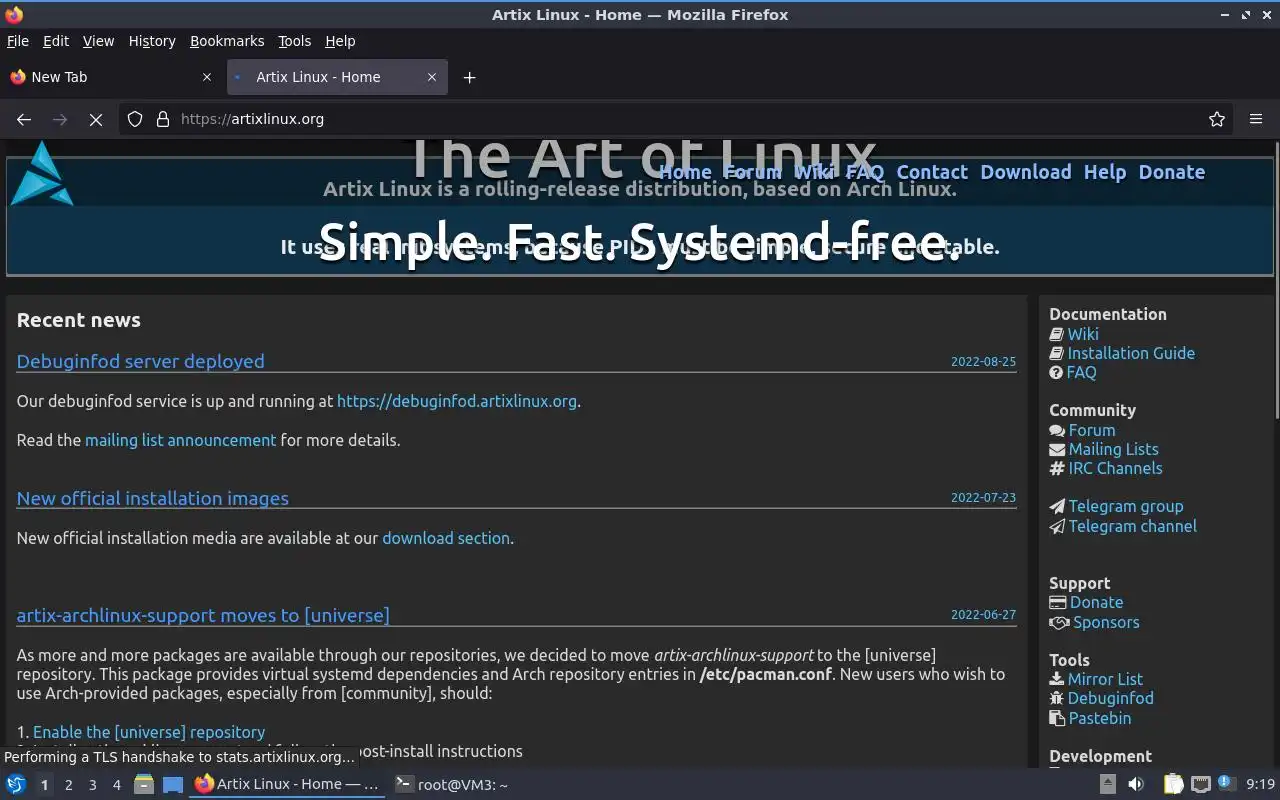Open the Contact link in site header
The image size is (1280, 800).
coord(932,172)
